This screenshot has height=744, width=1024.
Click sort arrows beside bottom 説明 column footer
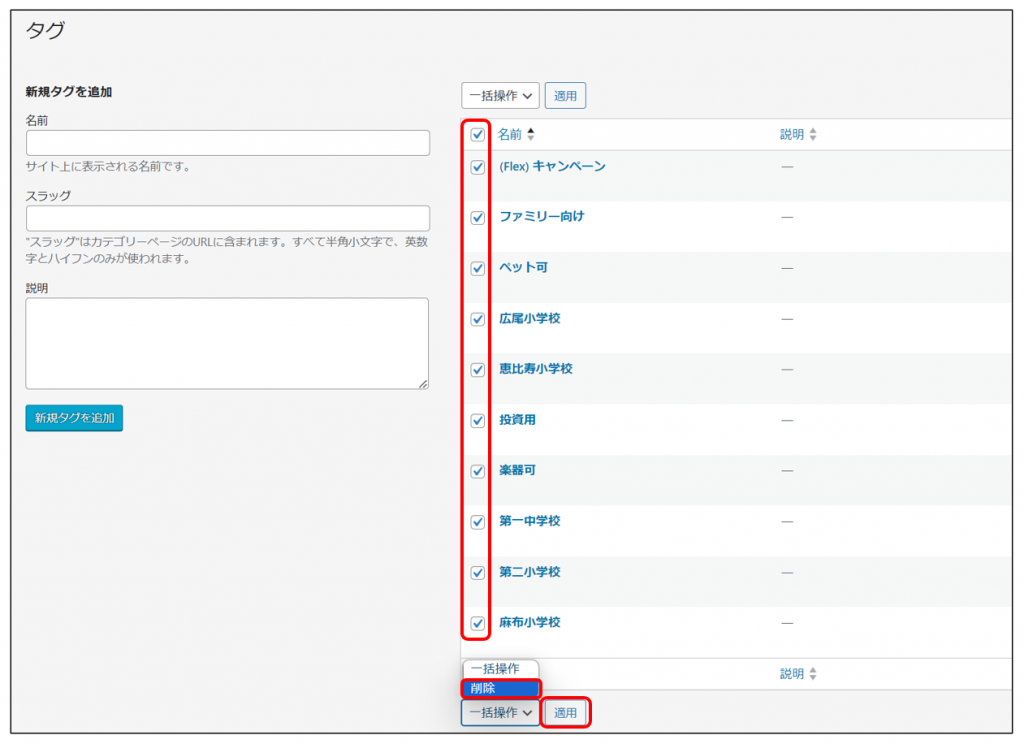(812, 674)
